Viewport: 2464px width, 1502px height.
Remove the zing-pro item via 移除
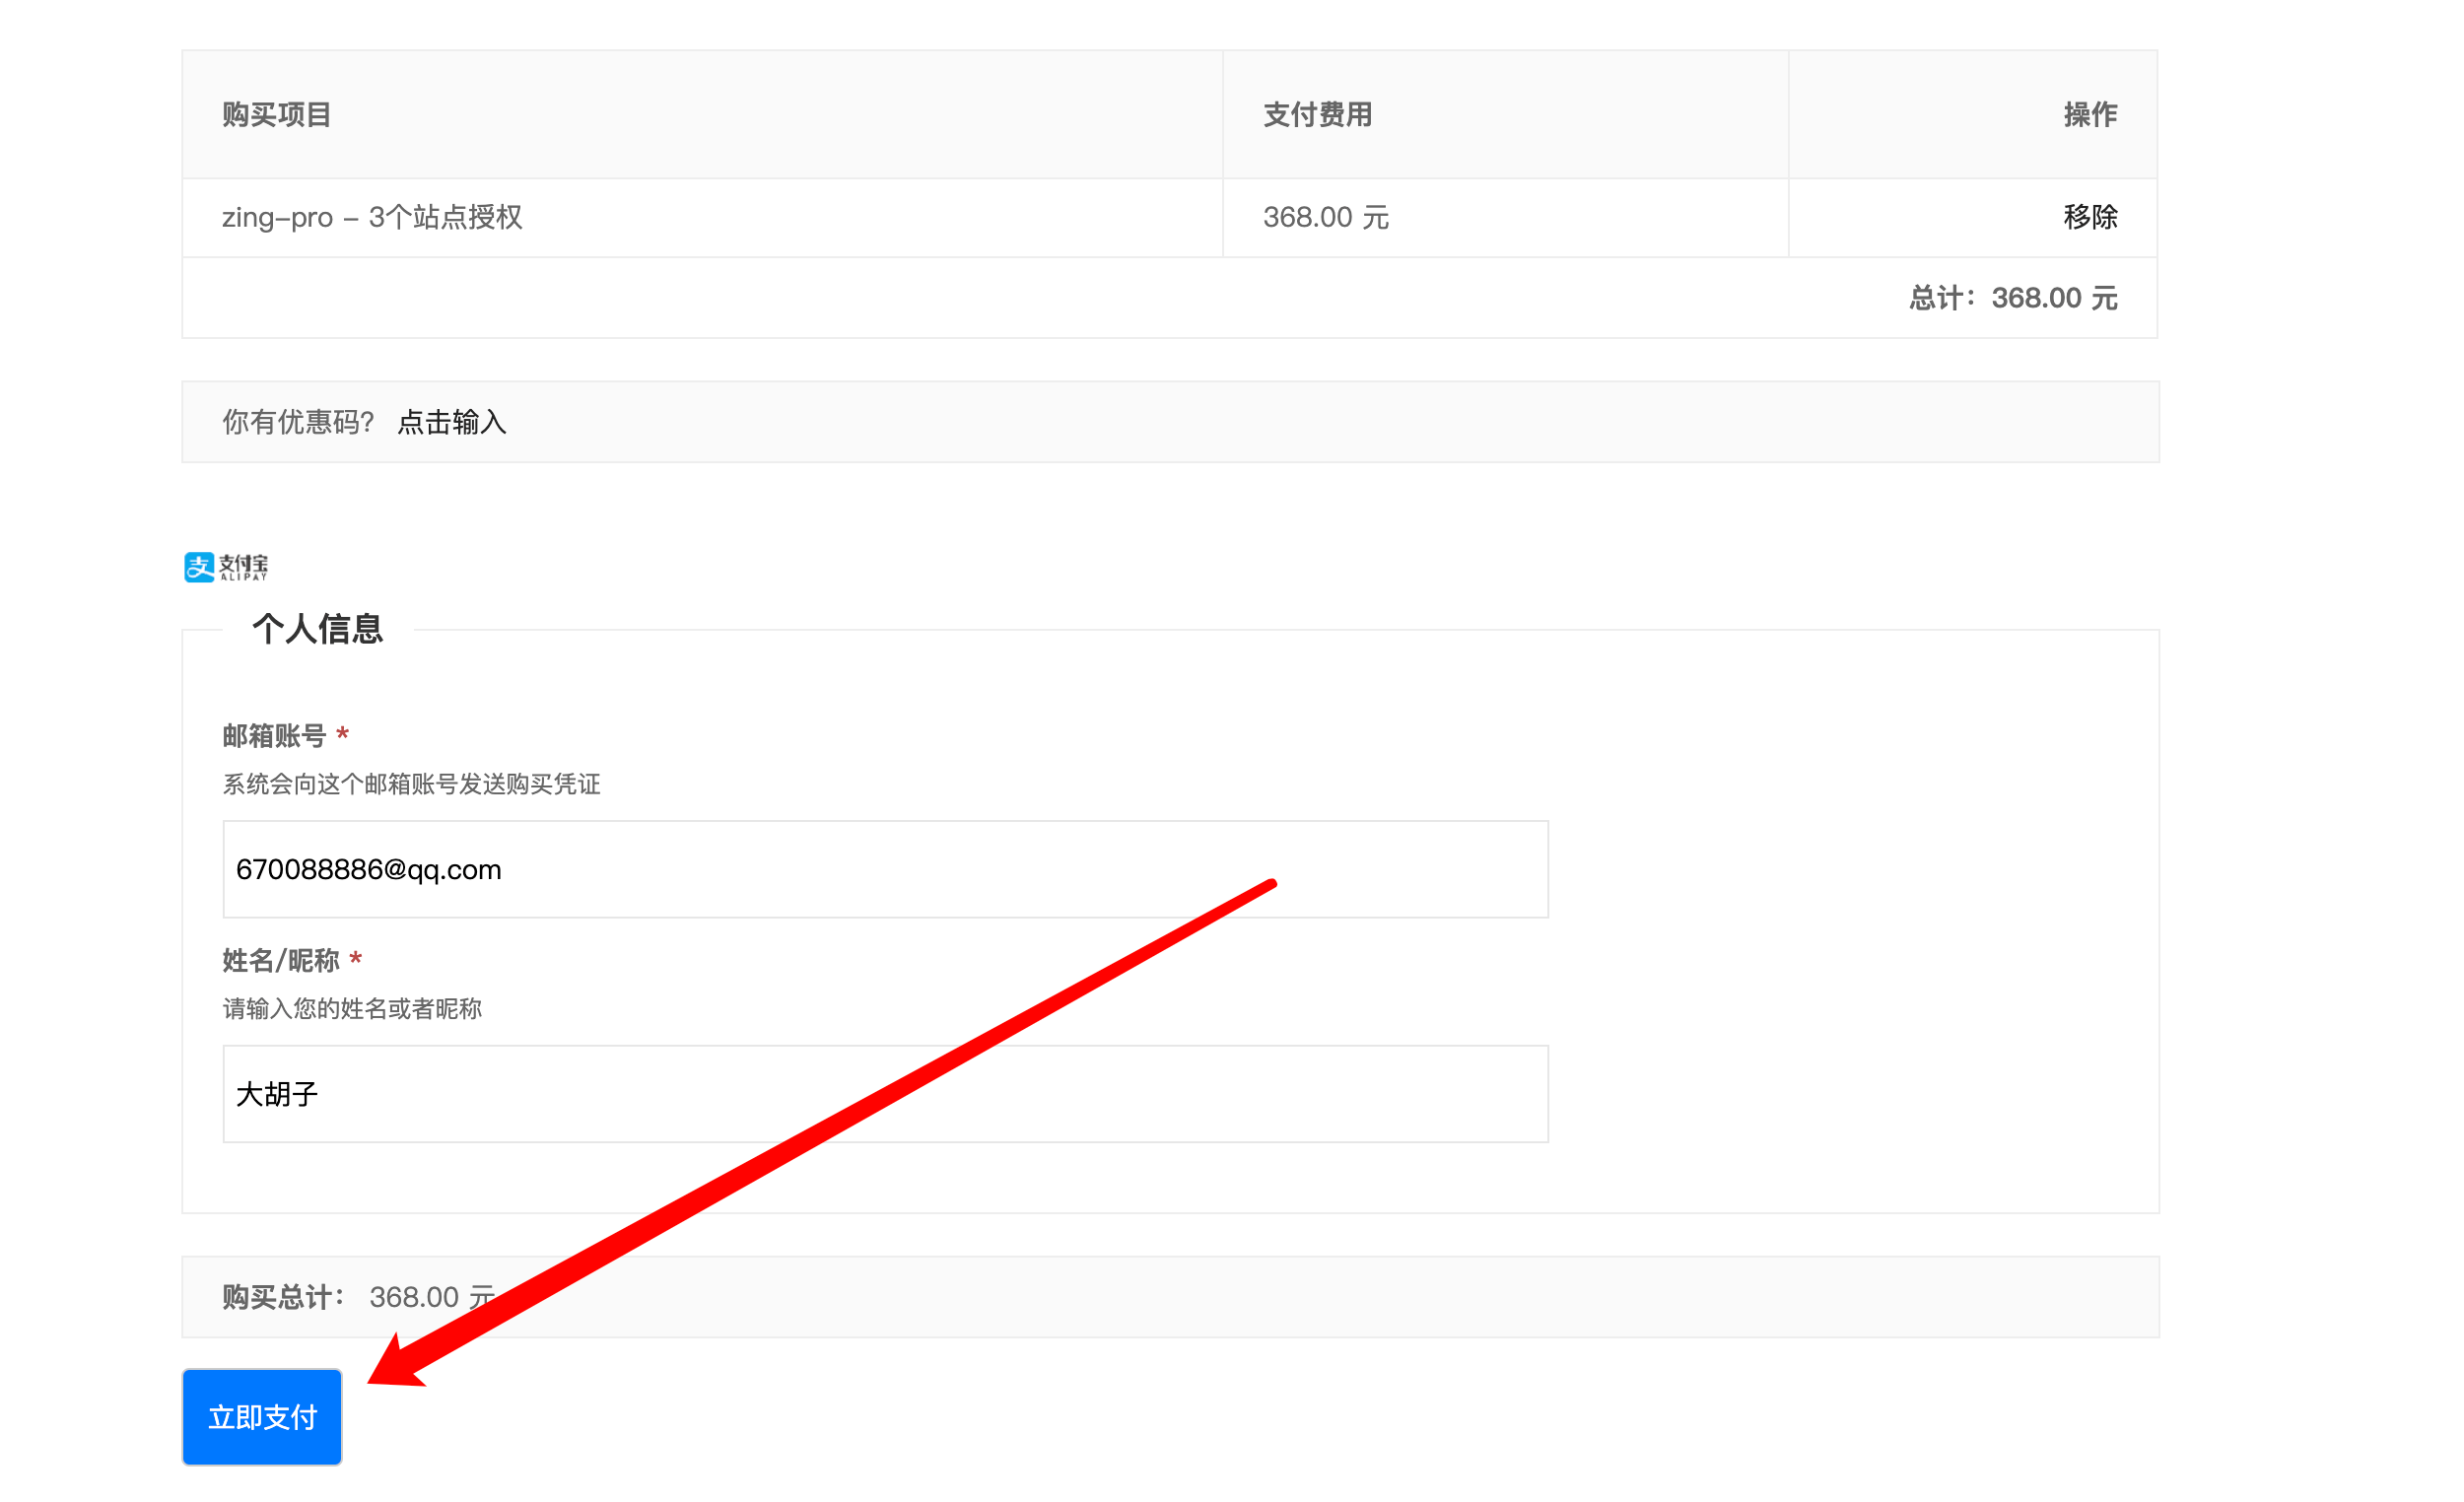2090,217
